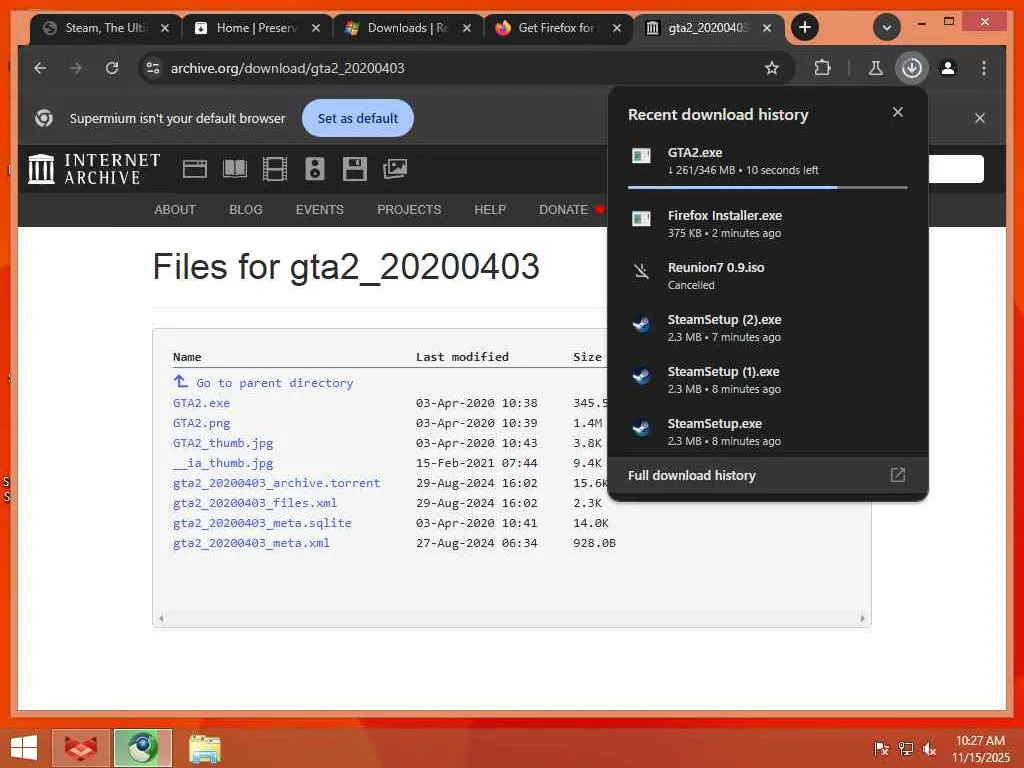
Task: Click the gta2_20200403_files.xml link
Action: (255, 503)
